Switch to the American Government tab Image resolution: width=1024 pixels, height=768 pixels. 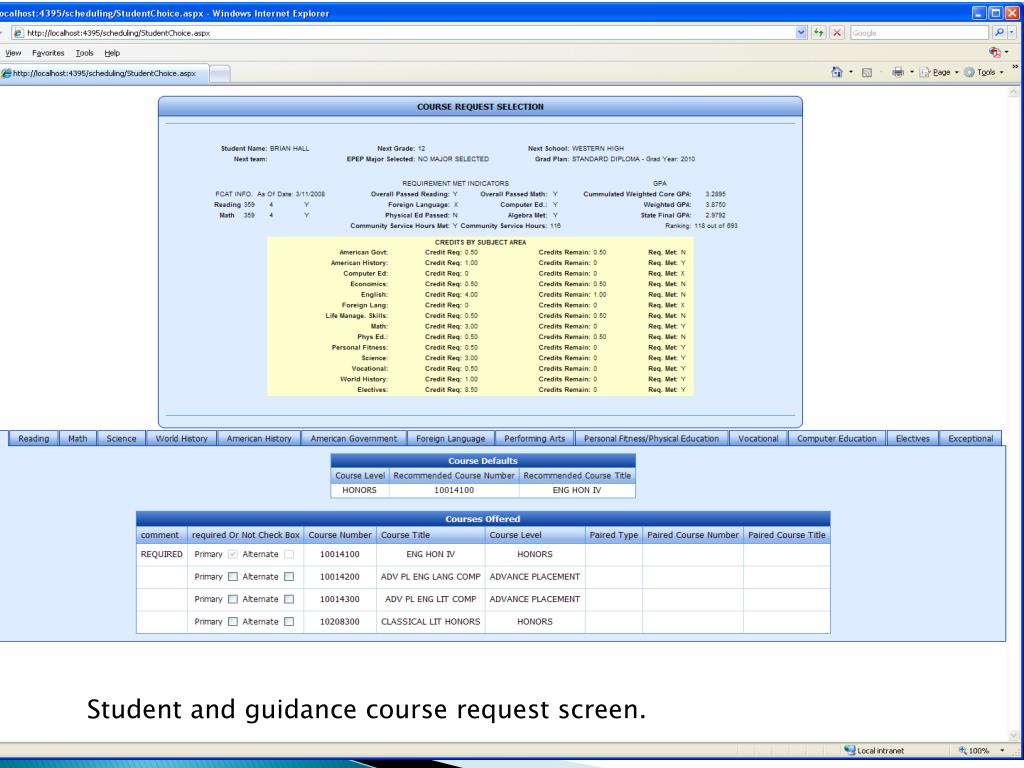coord(354,439)
